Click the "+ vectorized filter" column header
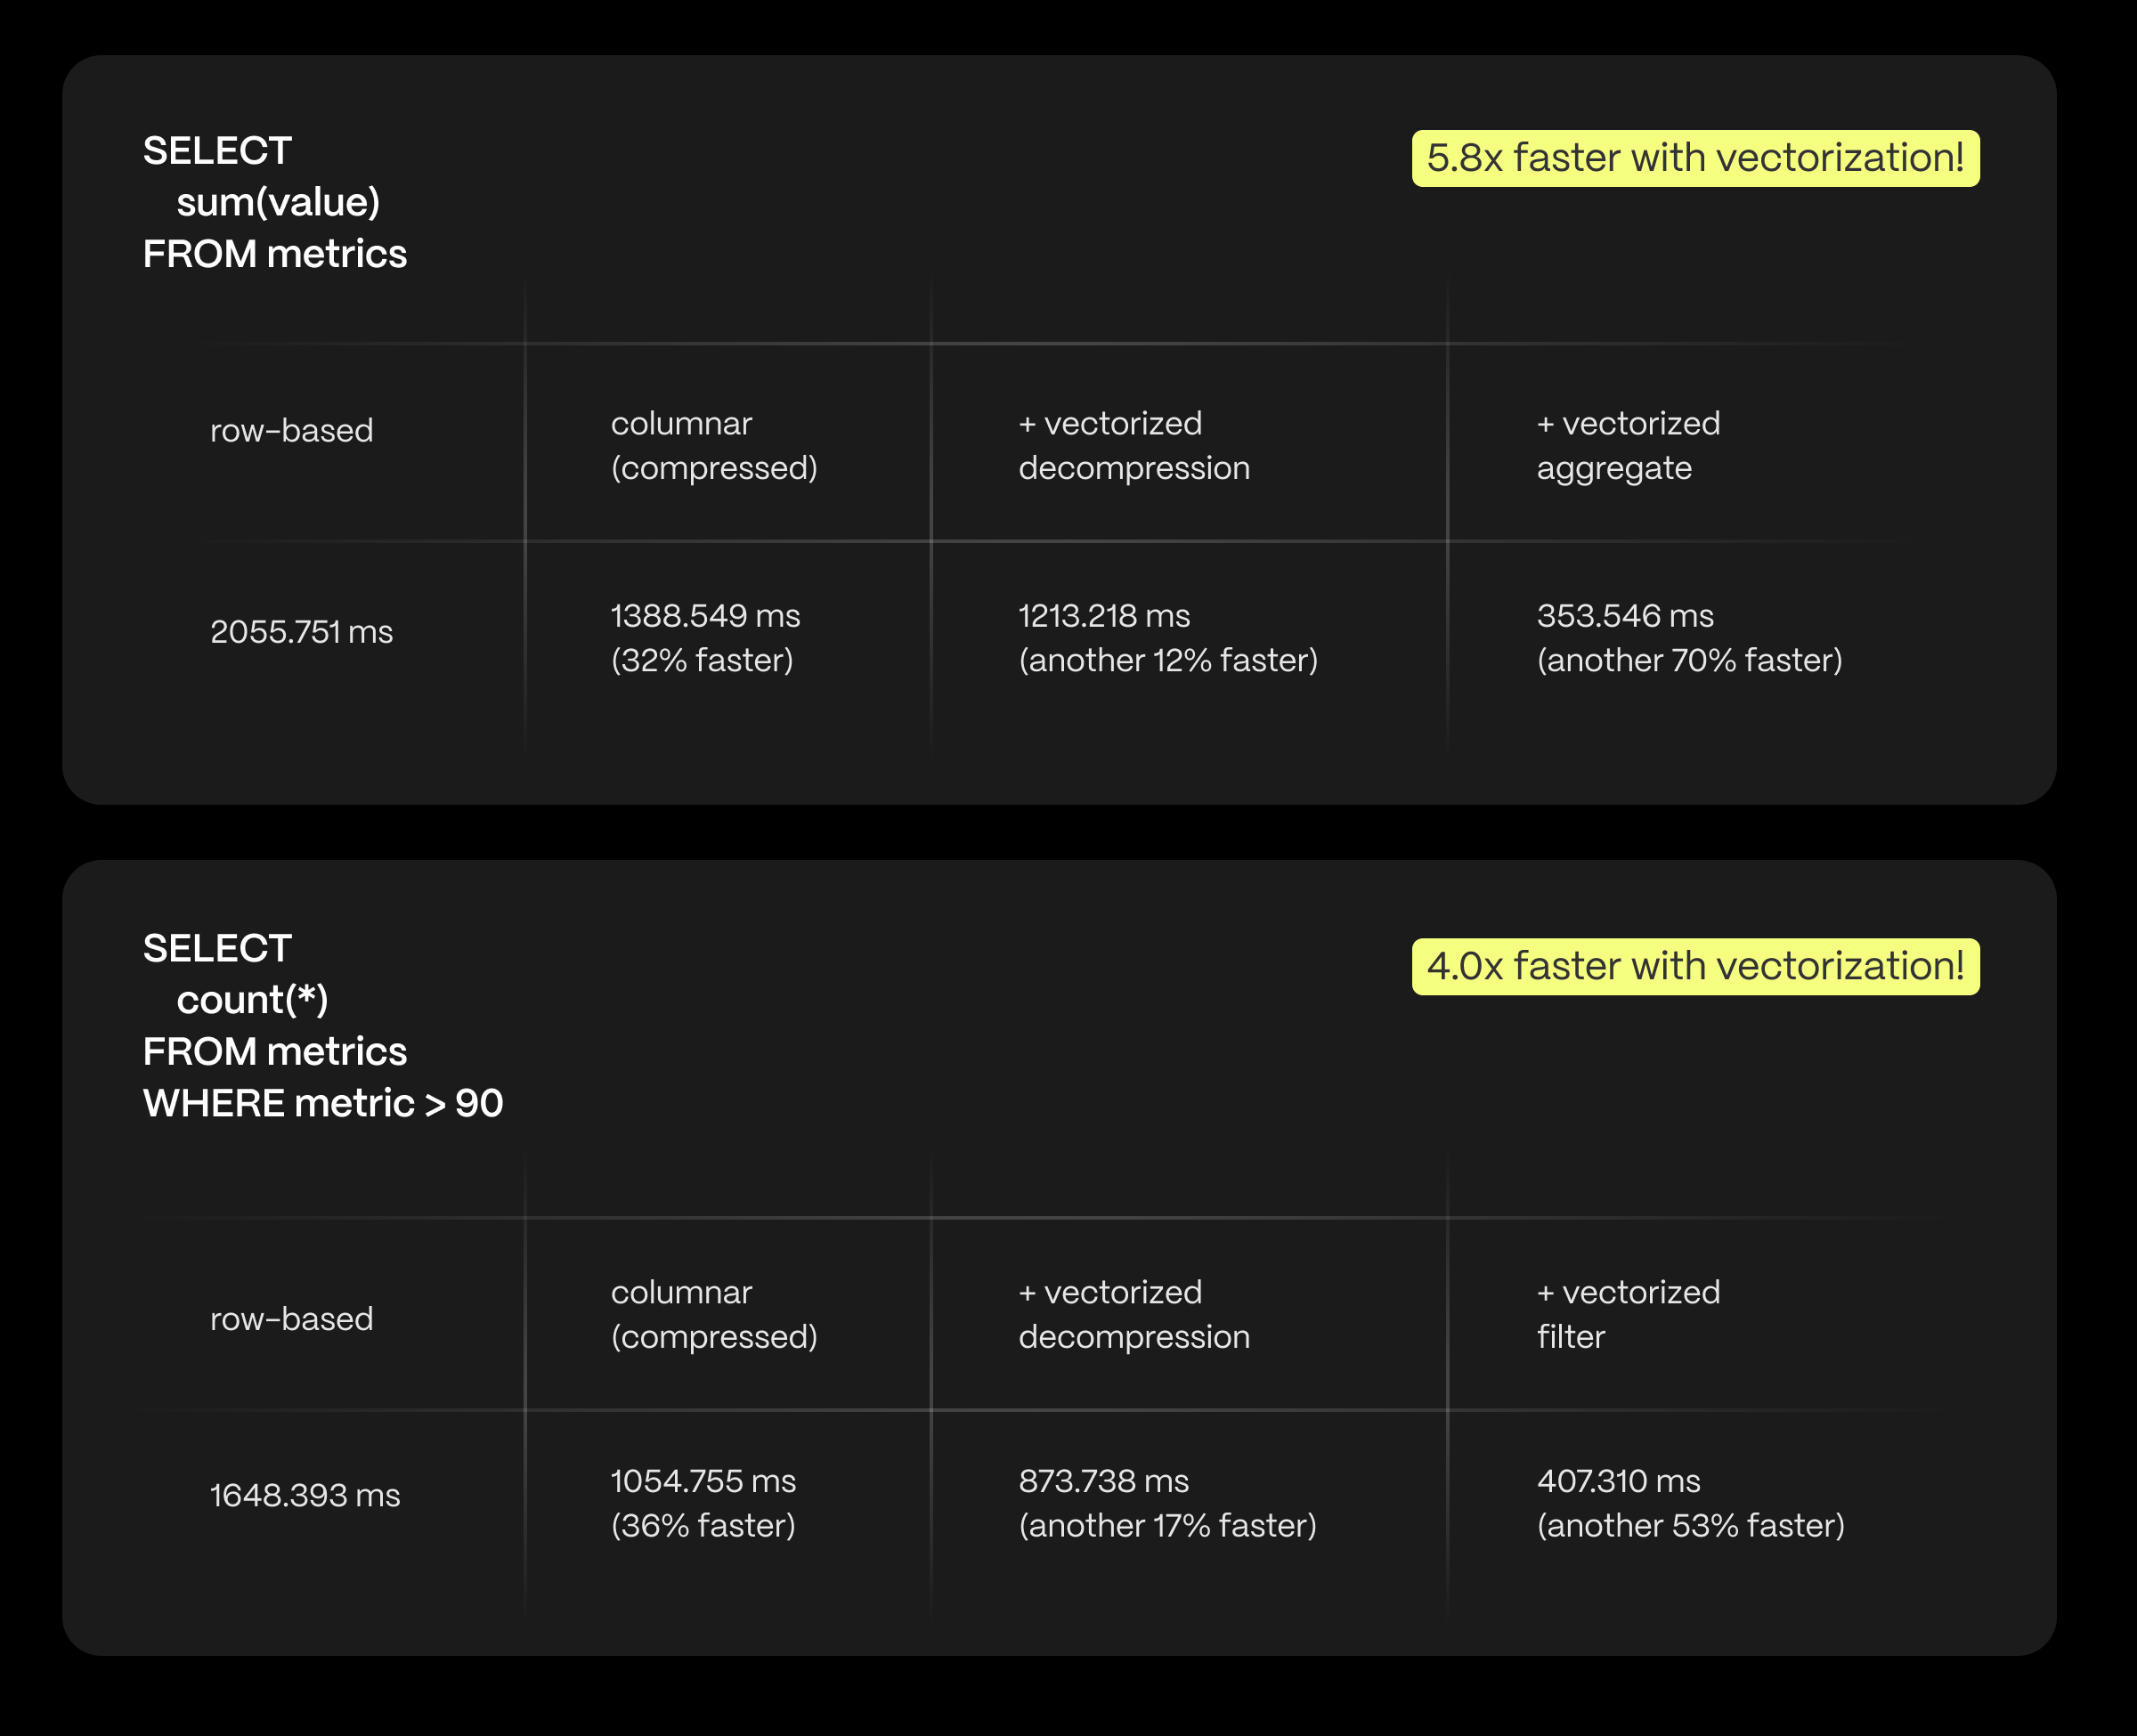This screenshot has width=2137, height=1736. (1628, 1314)
